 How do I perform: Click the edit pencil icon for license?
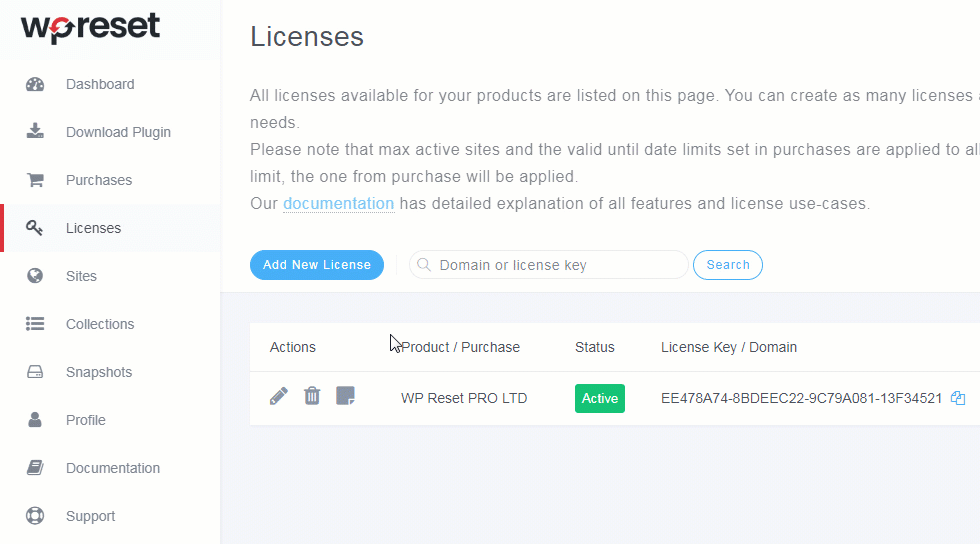(x=279, y=396)
